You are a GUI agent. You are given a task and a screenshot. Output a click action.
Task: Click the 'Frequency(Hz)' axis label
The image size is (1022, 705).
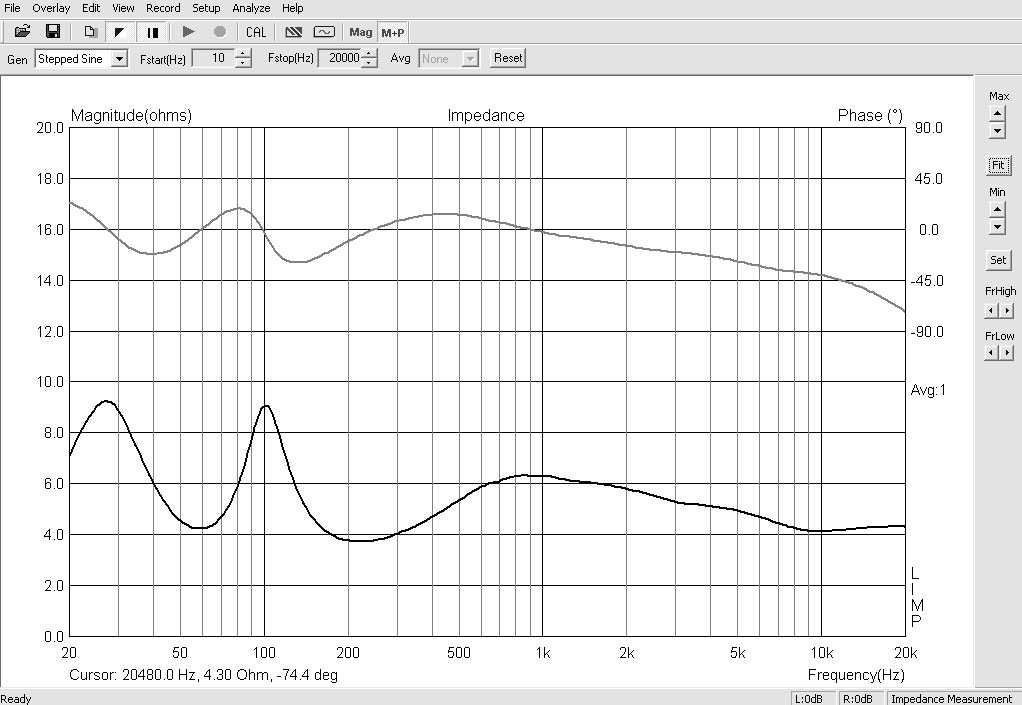(856, 675)
